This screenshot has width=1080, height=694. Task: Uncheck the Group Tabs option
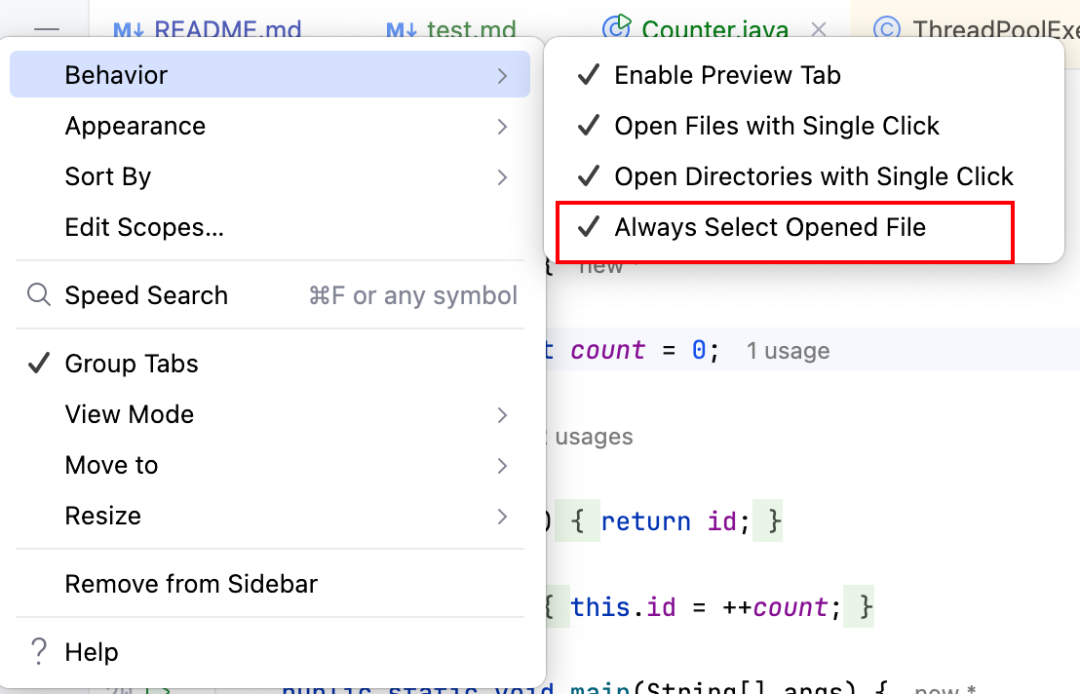pyautogui.click(x=131, y=364)
